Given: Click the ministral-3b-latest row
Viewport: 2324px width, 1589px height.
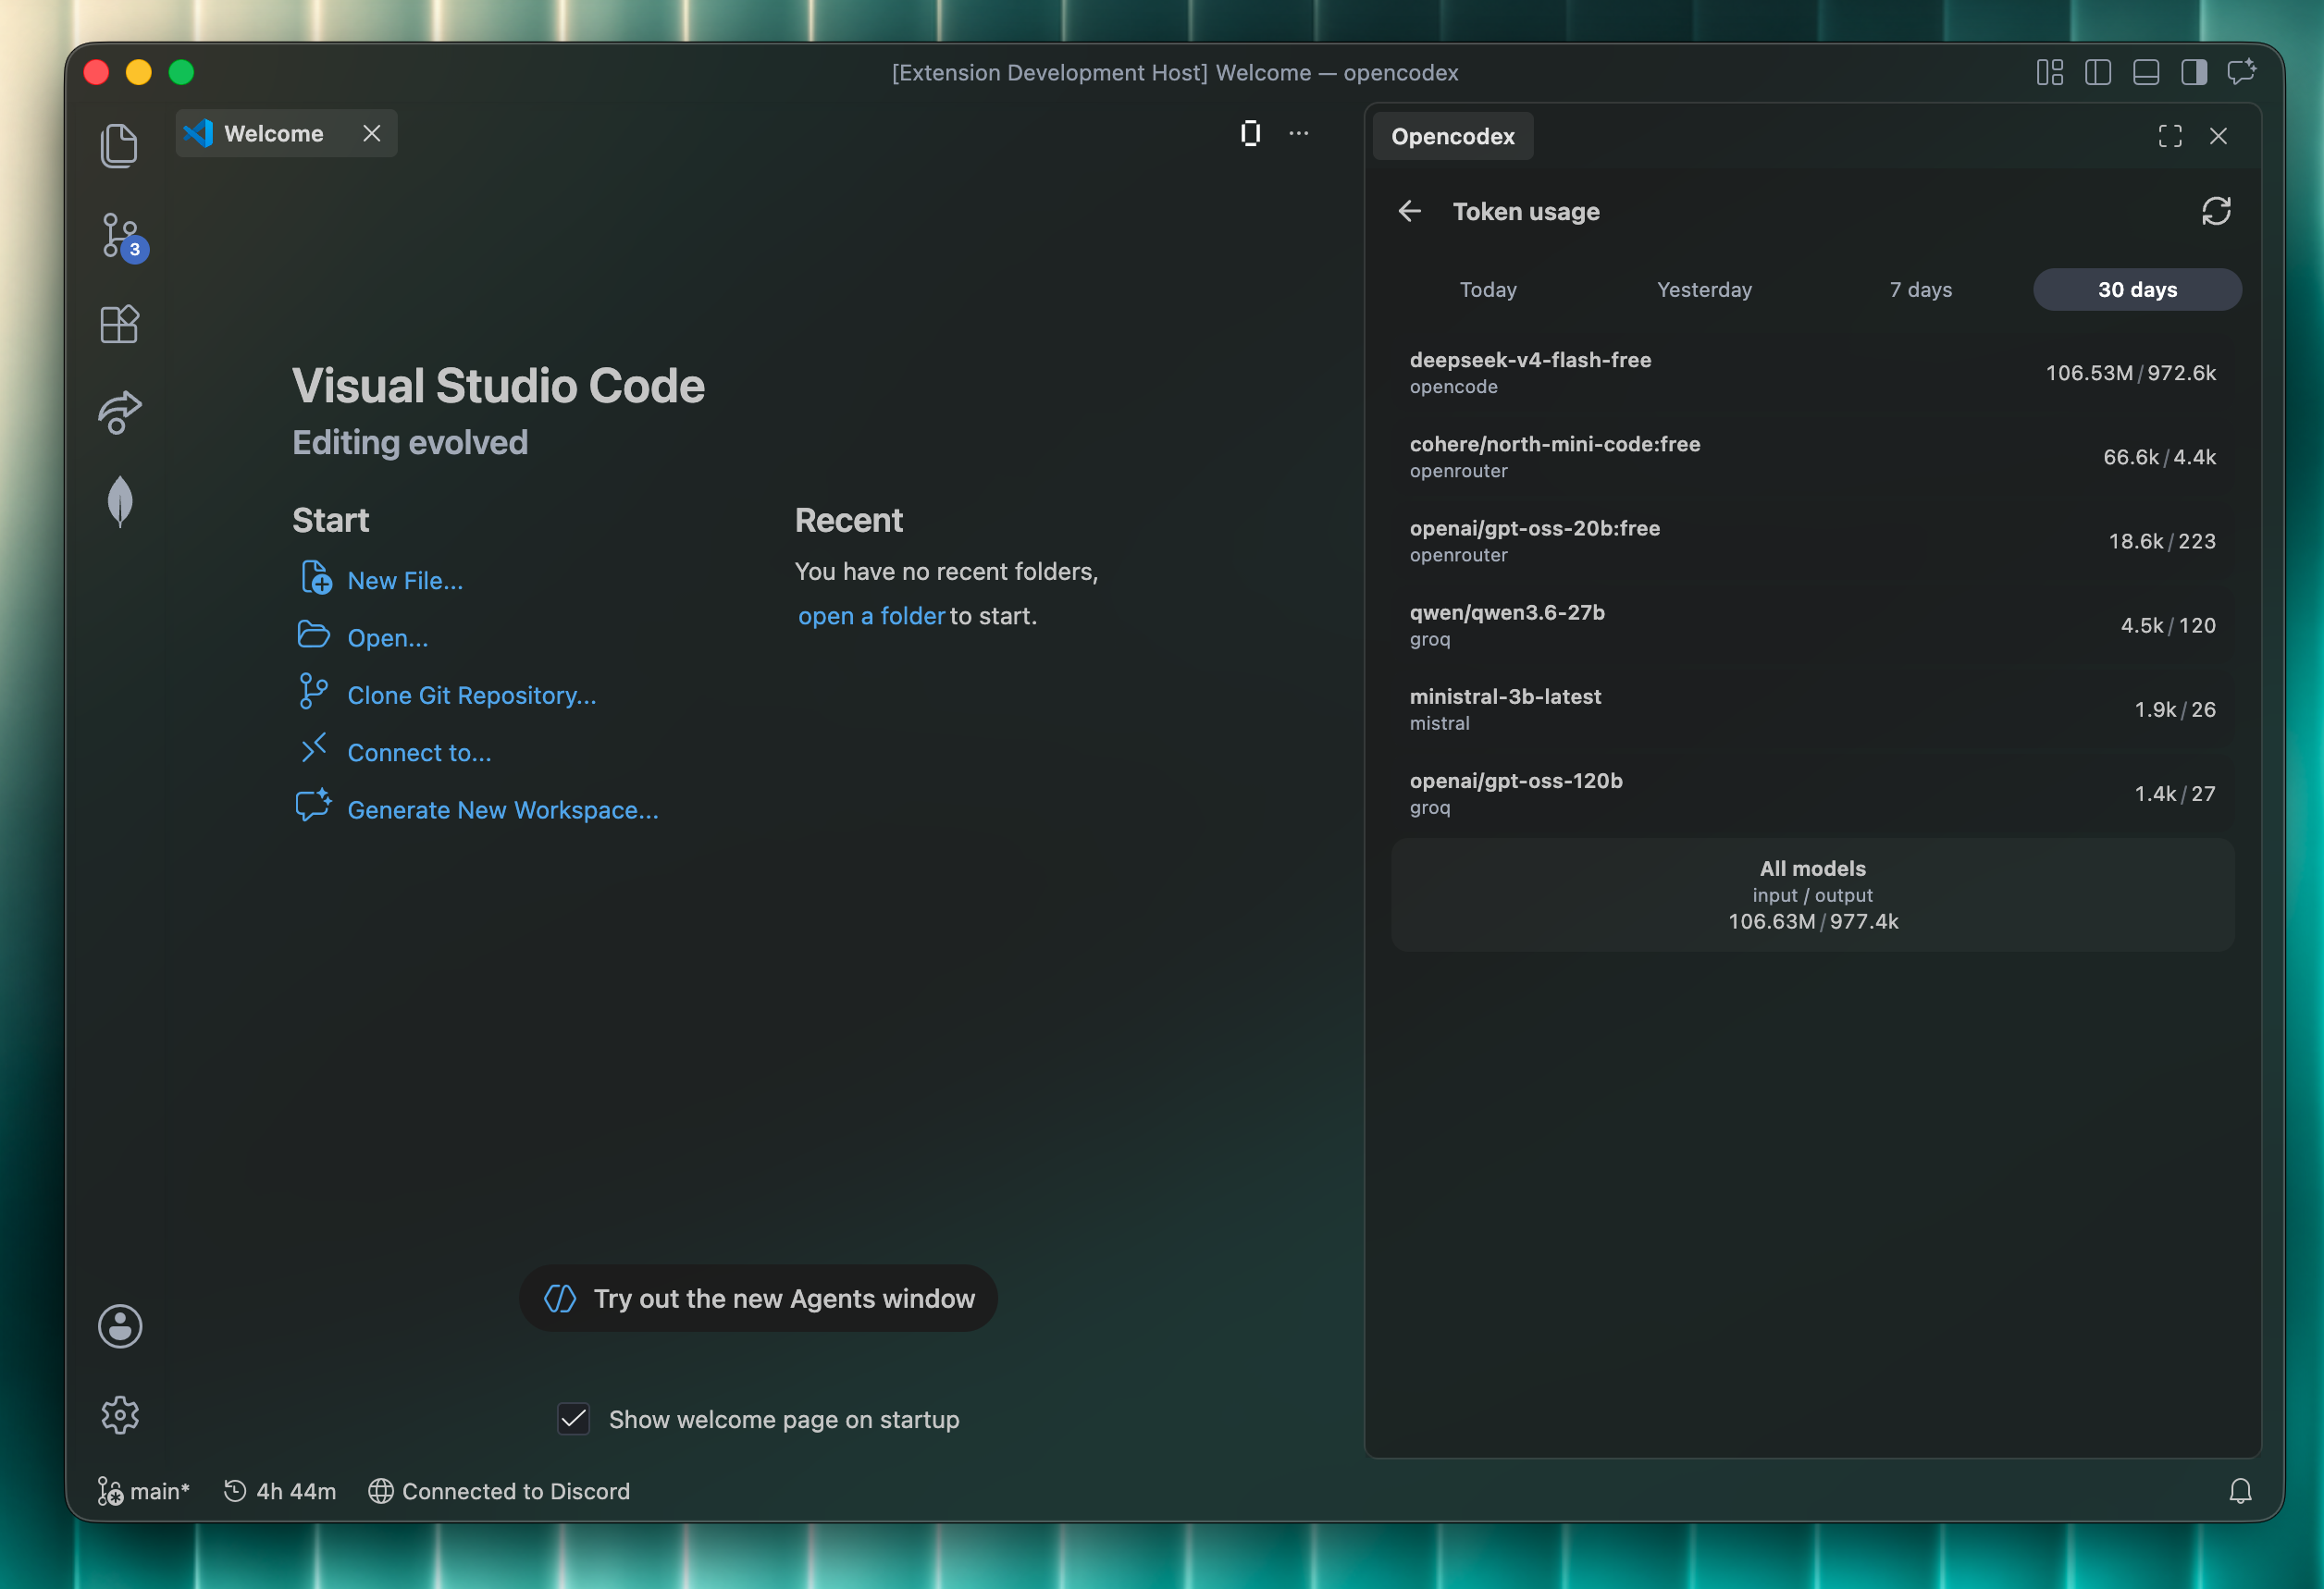Looking at the screenshot, I should (x=1812, y=709).
